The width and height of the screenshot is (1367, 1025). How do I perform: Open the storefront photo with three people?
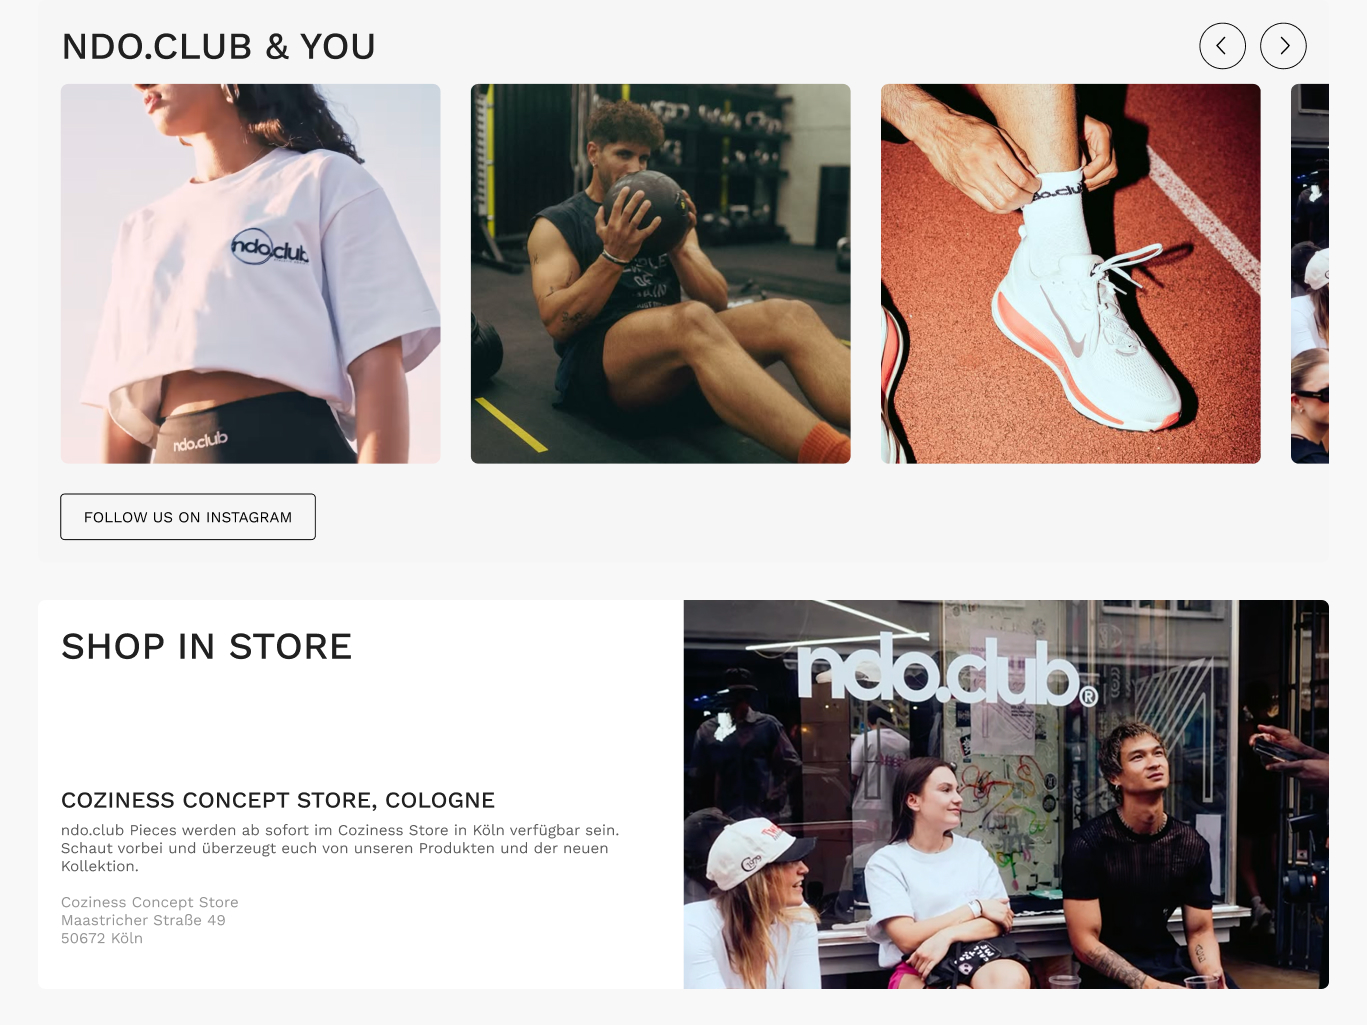[1006, 794]
